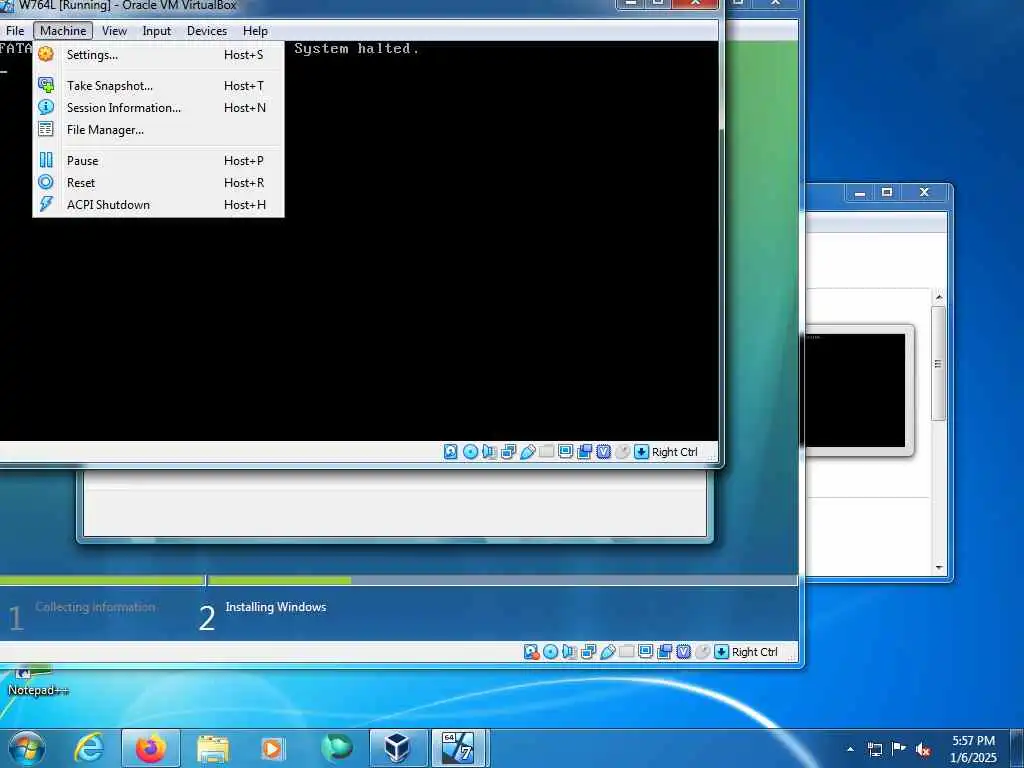Click the clock showing 5:57 PM
Image resolution: width=1024 pixels, height=768 pixels.
click(973, 749)
